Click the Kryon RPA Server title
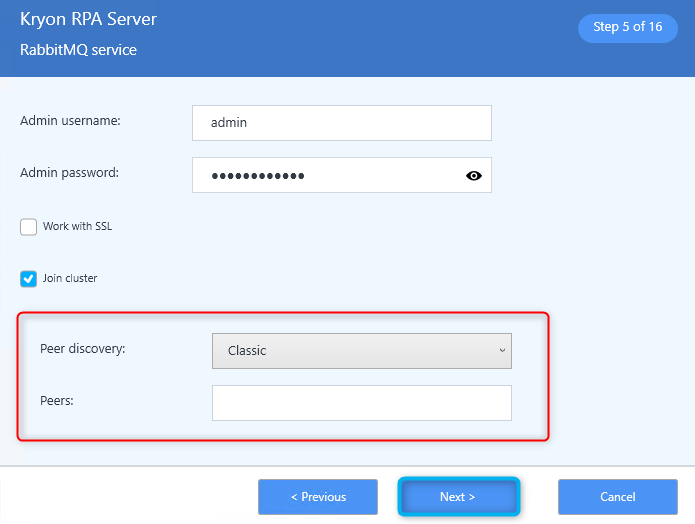The image size is (695, 524). [88, 20]
